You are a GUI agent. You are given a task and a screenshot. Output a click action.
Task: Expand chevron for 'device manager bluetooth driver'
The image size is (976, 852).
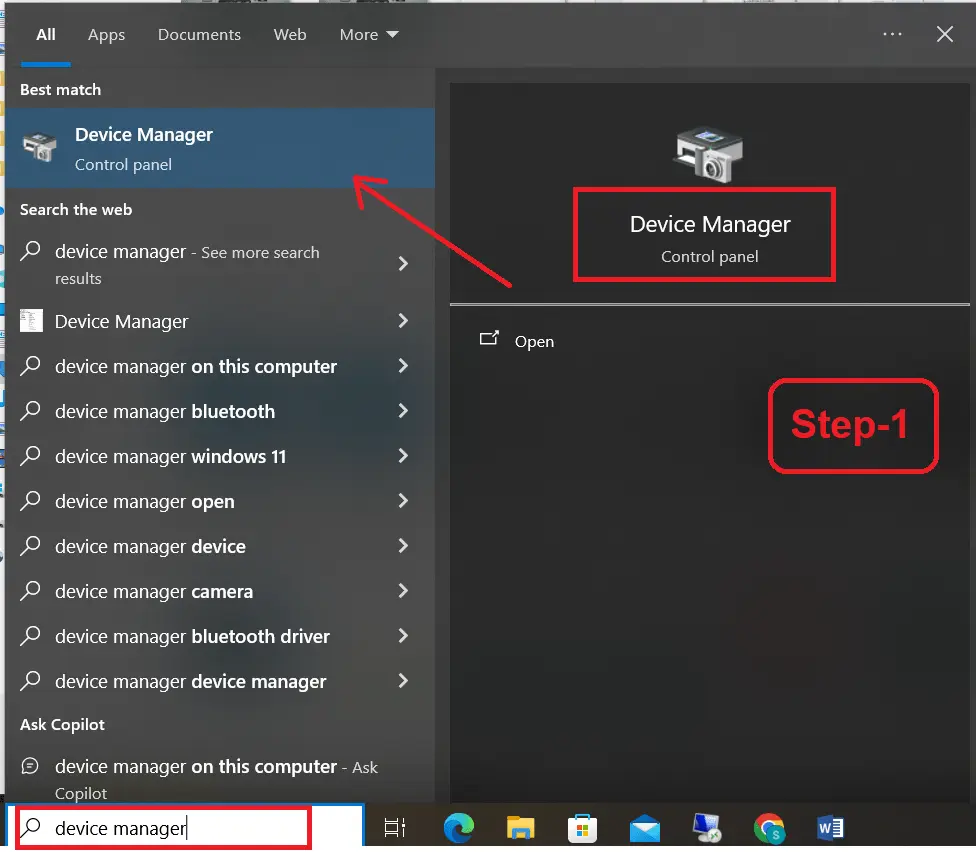click(403, 636)
